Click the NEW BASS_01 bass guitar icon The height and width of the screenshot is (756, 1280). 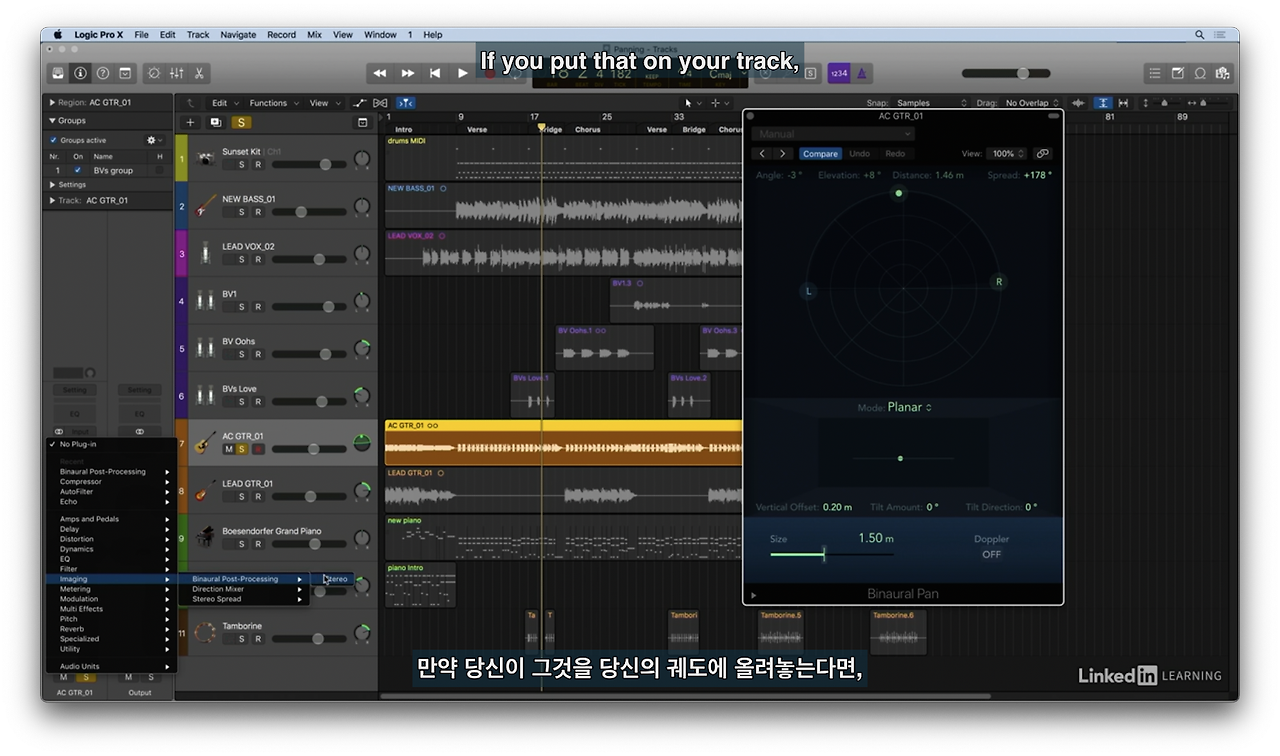[205, 205]
